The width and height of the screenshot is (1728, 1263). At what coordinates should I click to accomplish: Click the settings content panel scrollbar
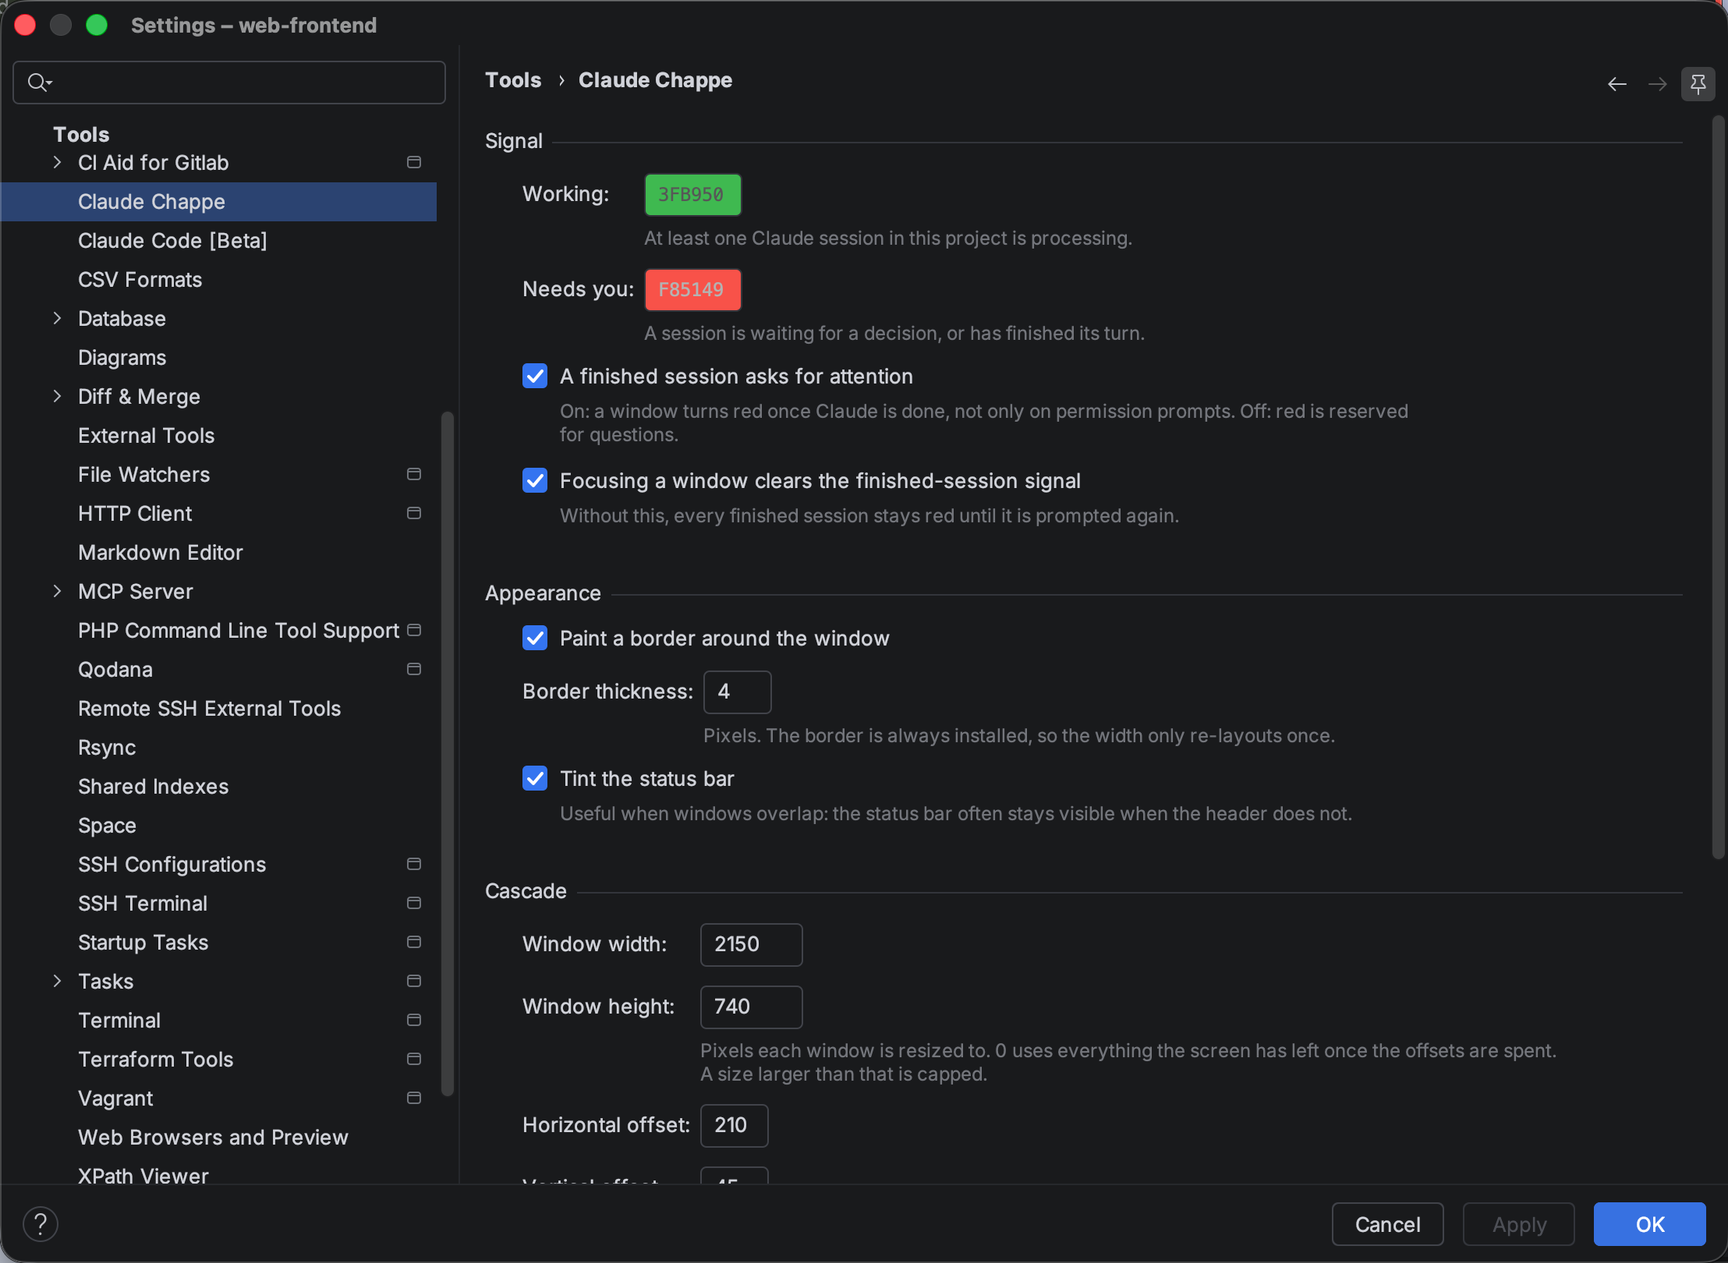pyautogui.click(x=1719, y=487)
